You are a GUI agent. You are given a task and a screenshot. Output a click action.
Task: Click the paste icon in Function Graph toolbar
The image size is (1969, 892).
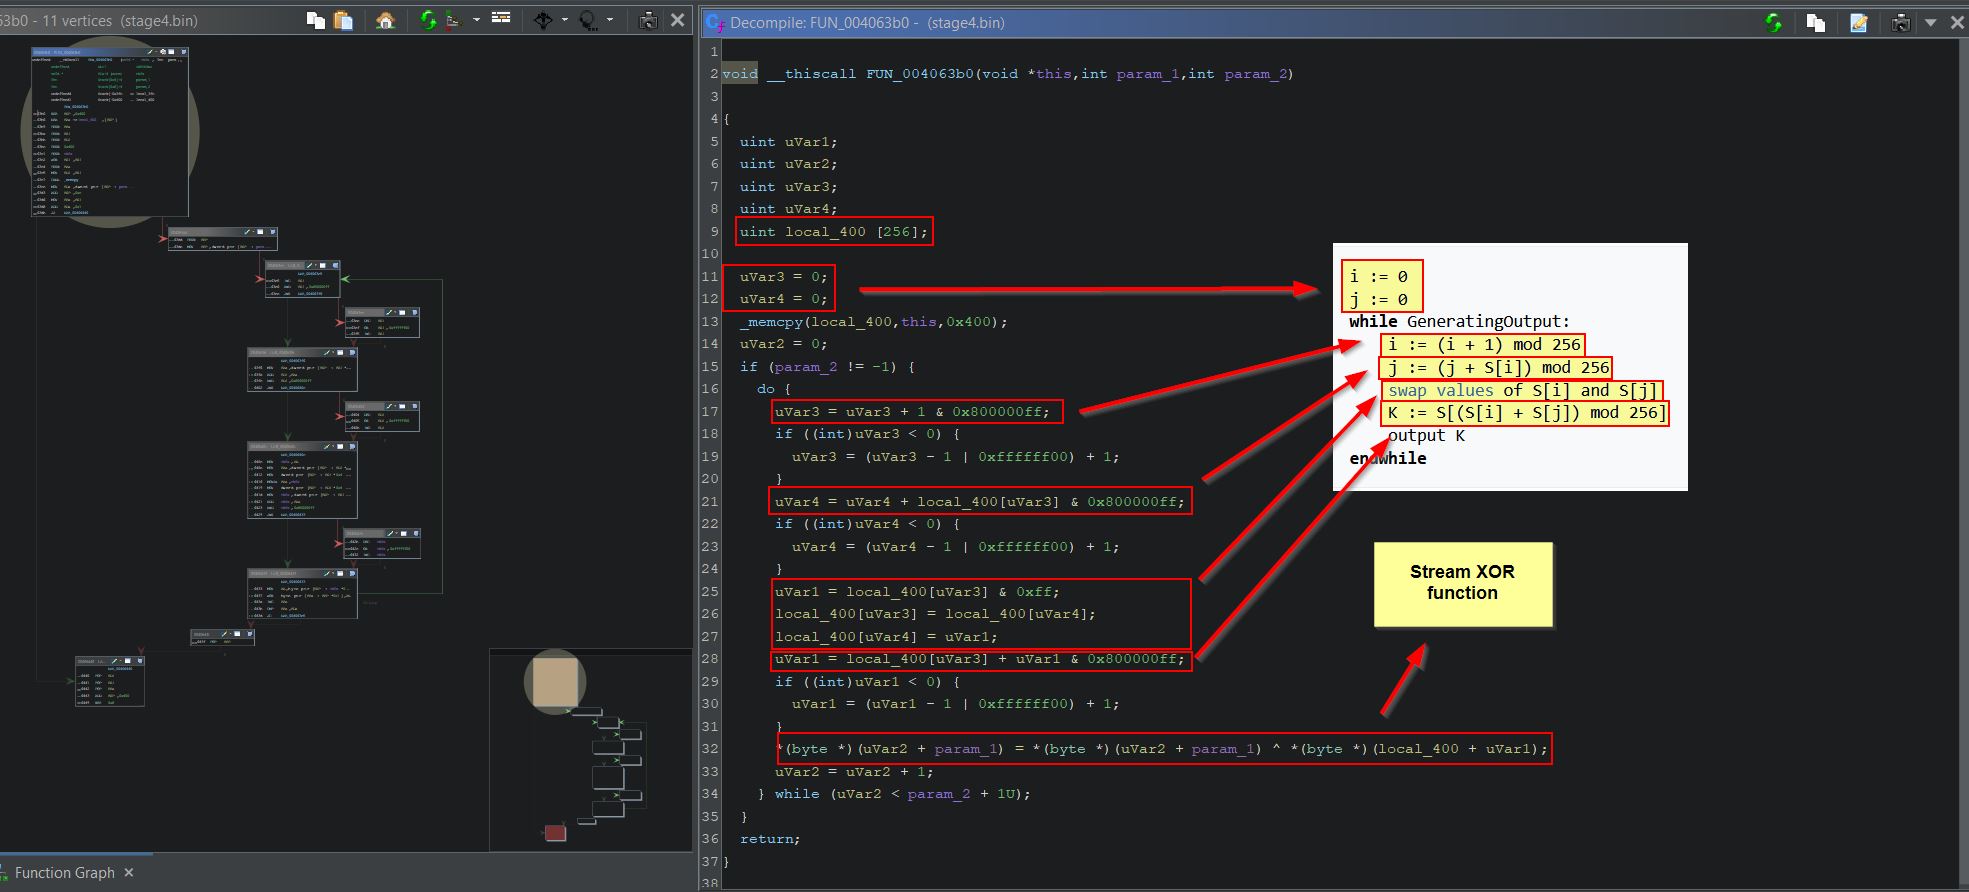(343, 20)
